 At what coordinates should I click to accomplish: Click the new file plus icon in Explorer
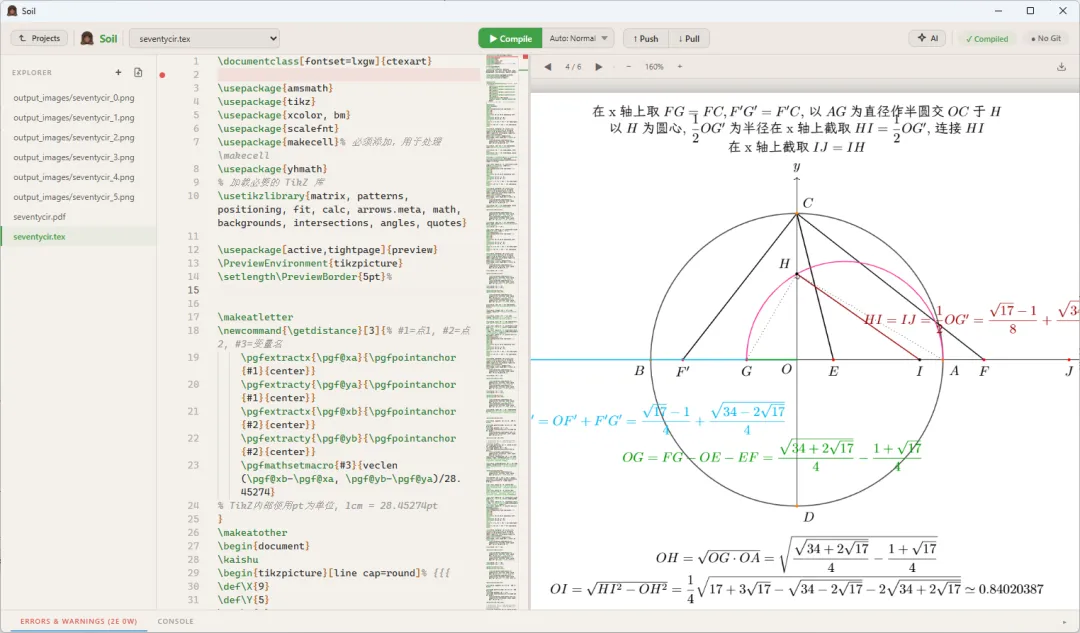point(118,72)
